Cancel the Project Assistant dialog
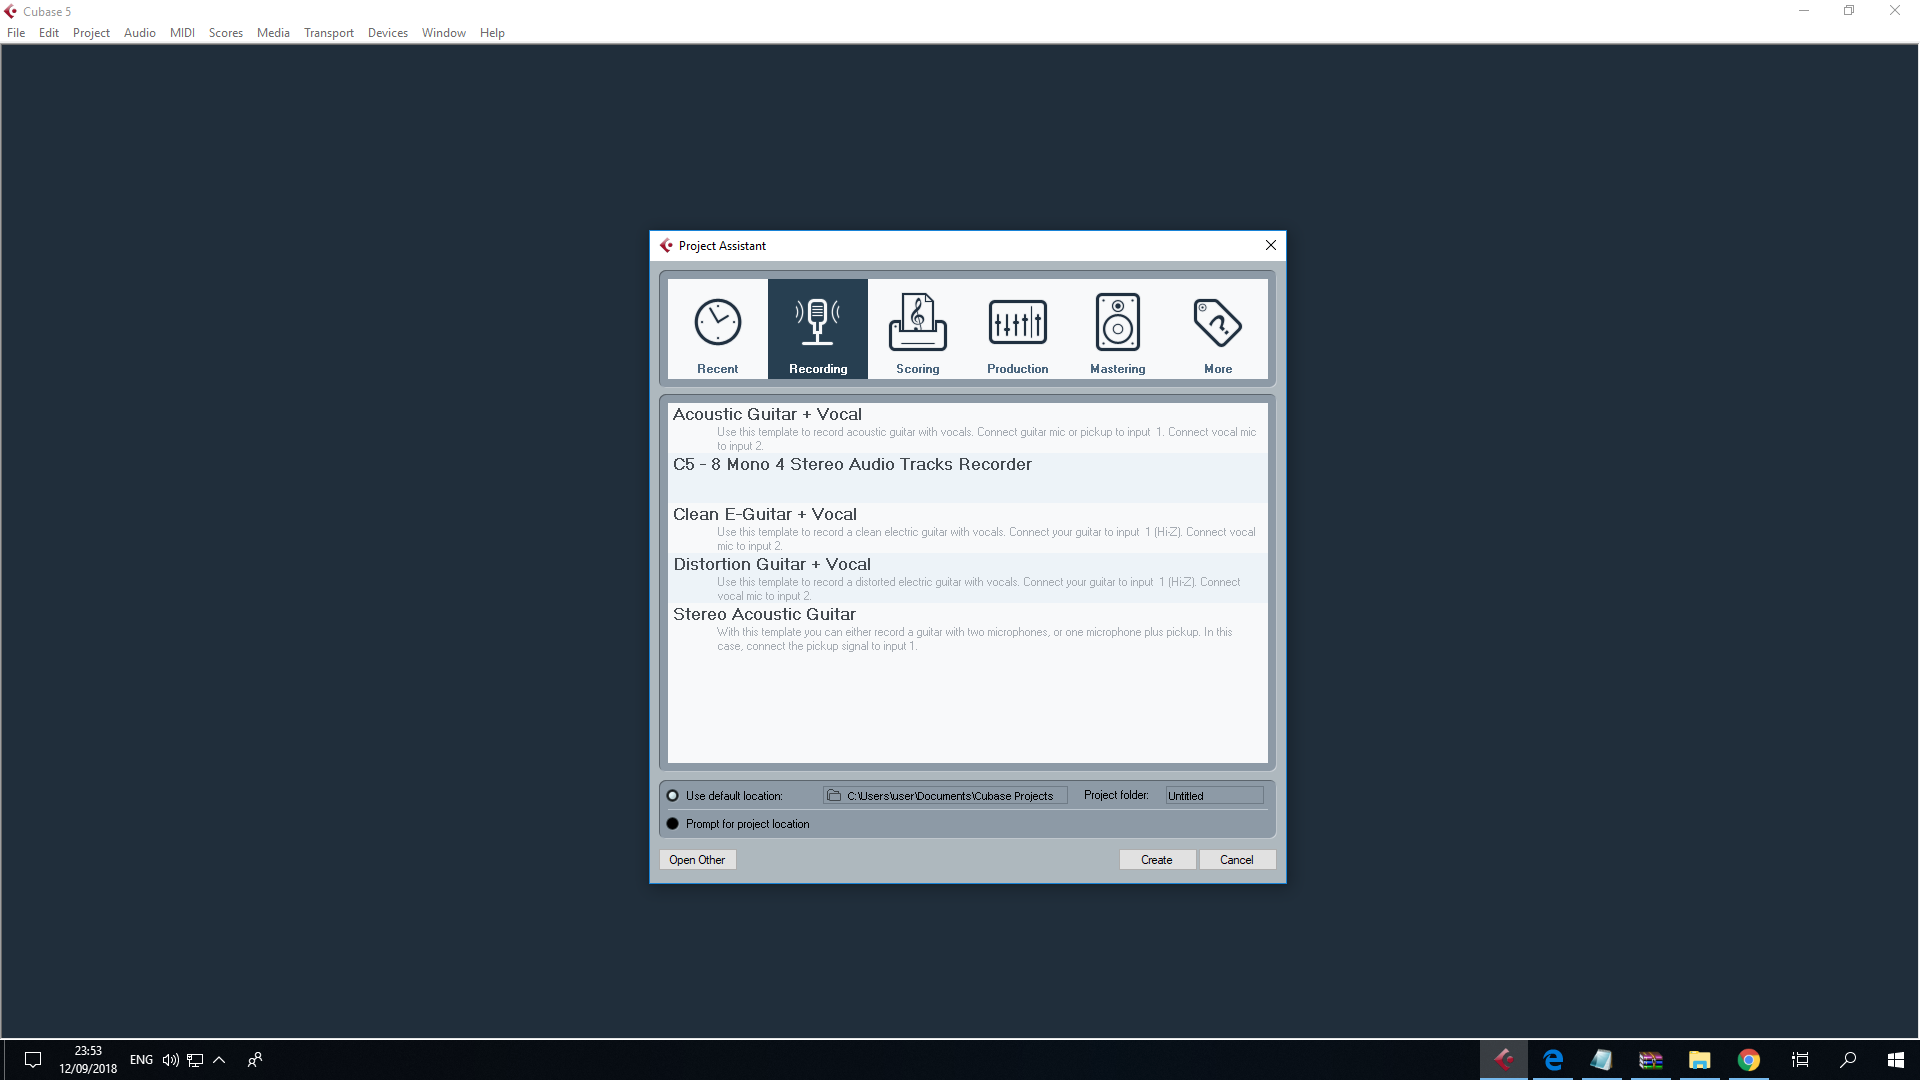The width and height of the screenshot is (1920, 1080). point(1236,860)
